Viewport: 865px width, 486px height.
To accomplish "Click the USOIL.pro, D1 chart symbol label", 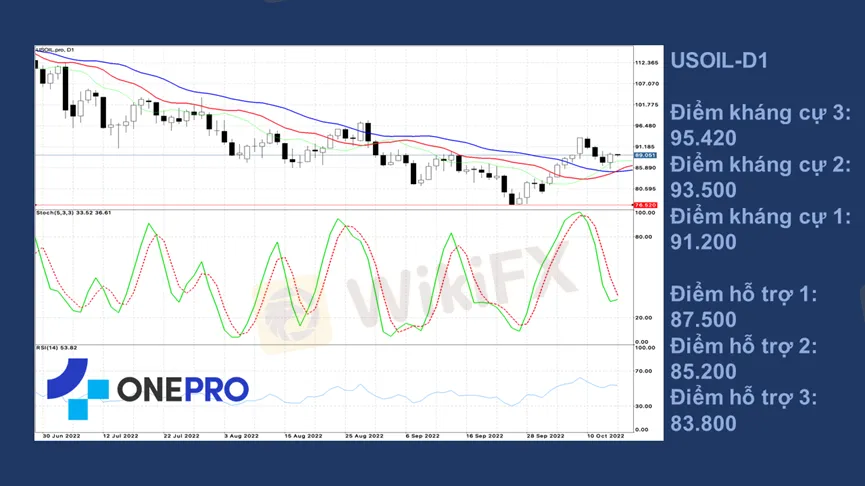I will 55,50.
